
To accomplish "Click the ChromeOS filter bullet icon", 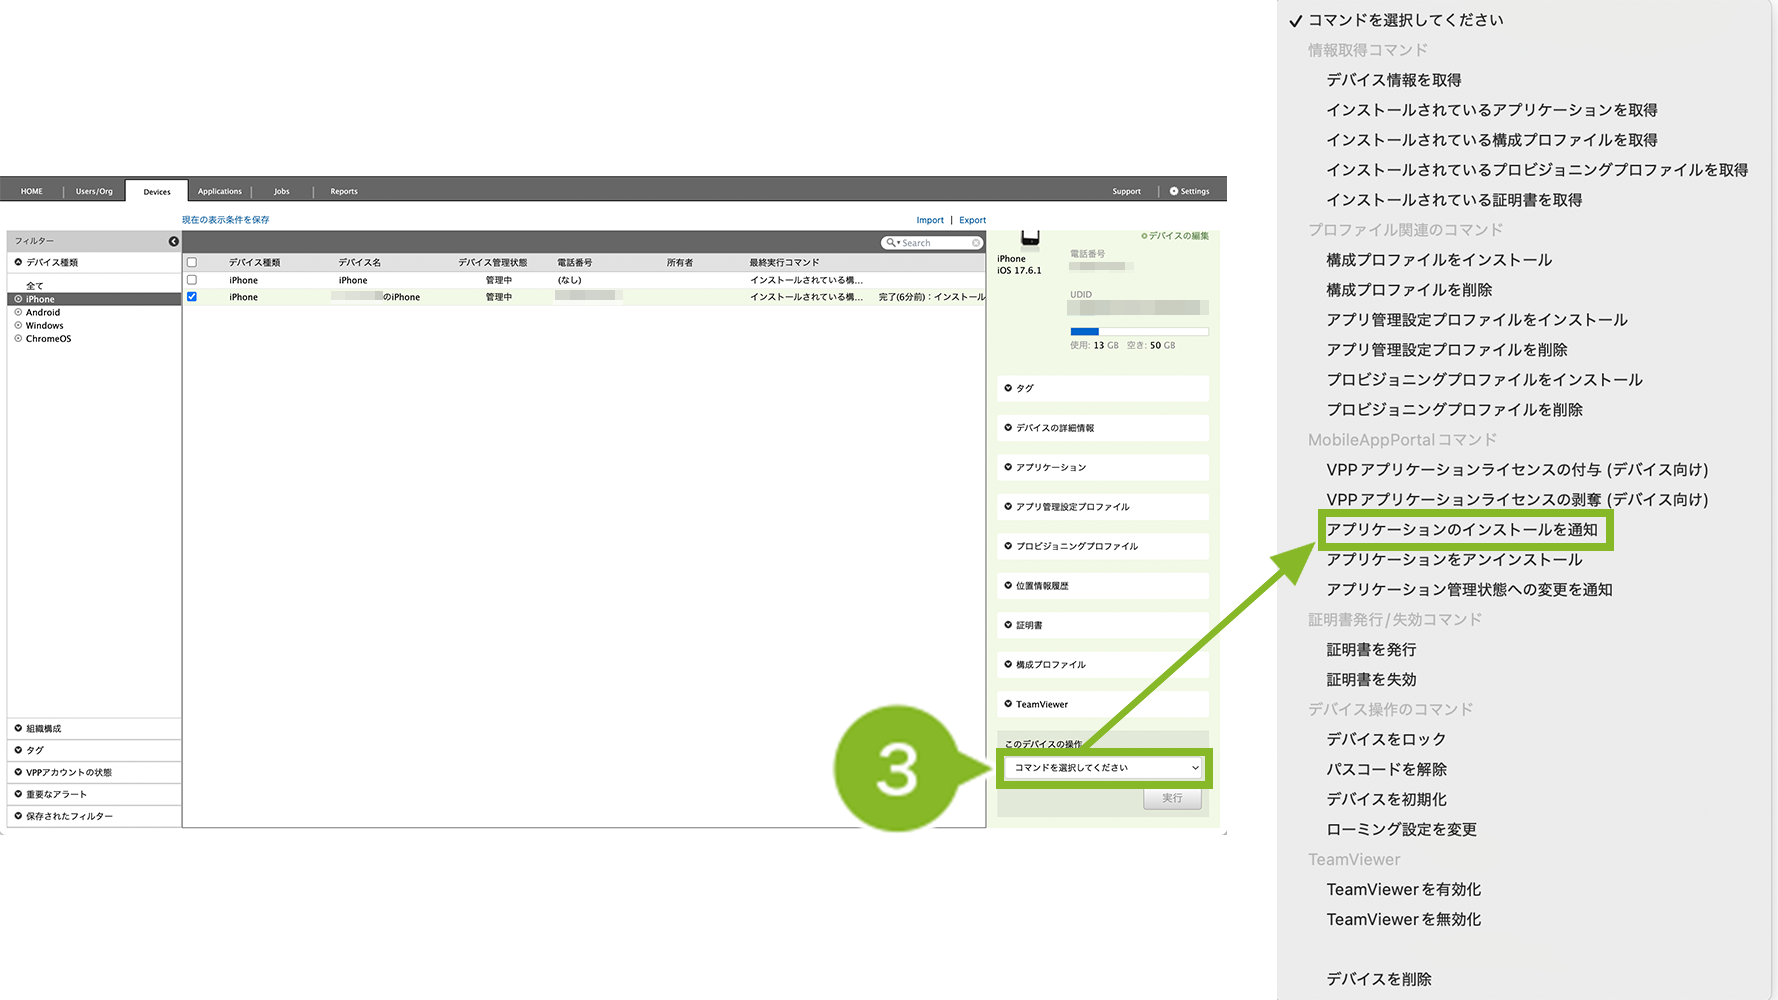I will click(18, 338).
